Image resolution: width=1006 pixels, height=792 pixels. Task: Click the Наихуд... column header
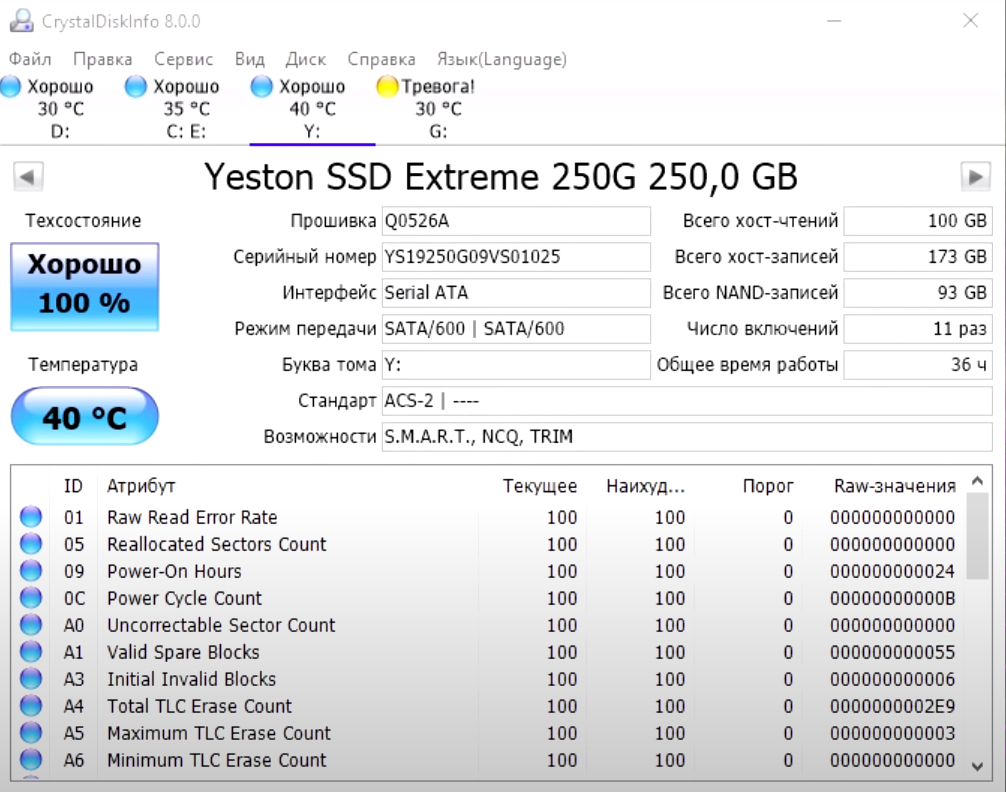point(645,486)
